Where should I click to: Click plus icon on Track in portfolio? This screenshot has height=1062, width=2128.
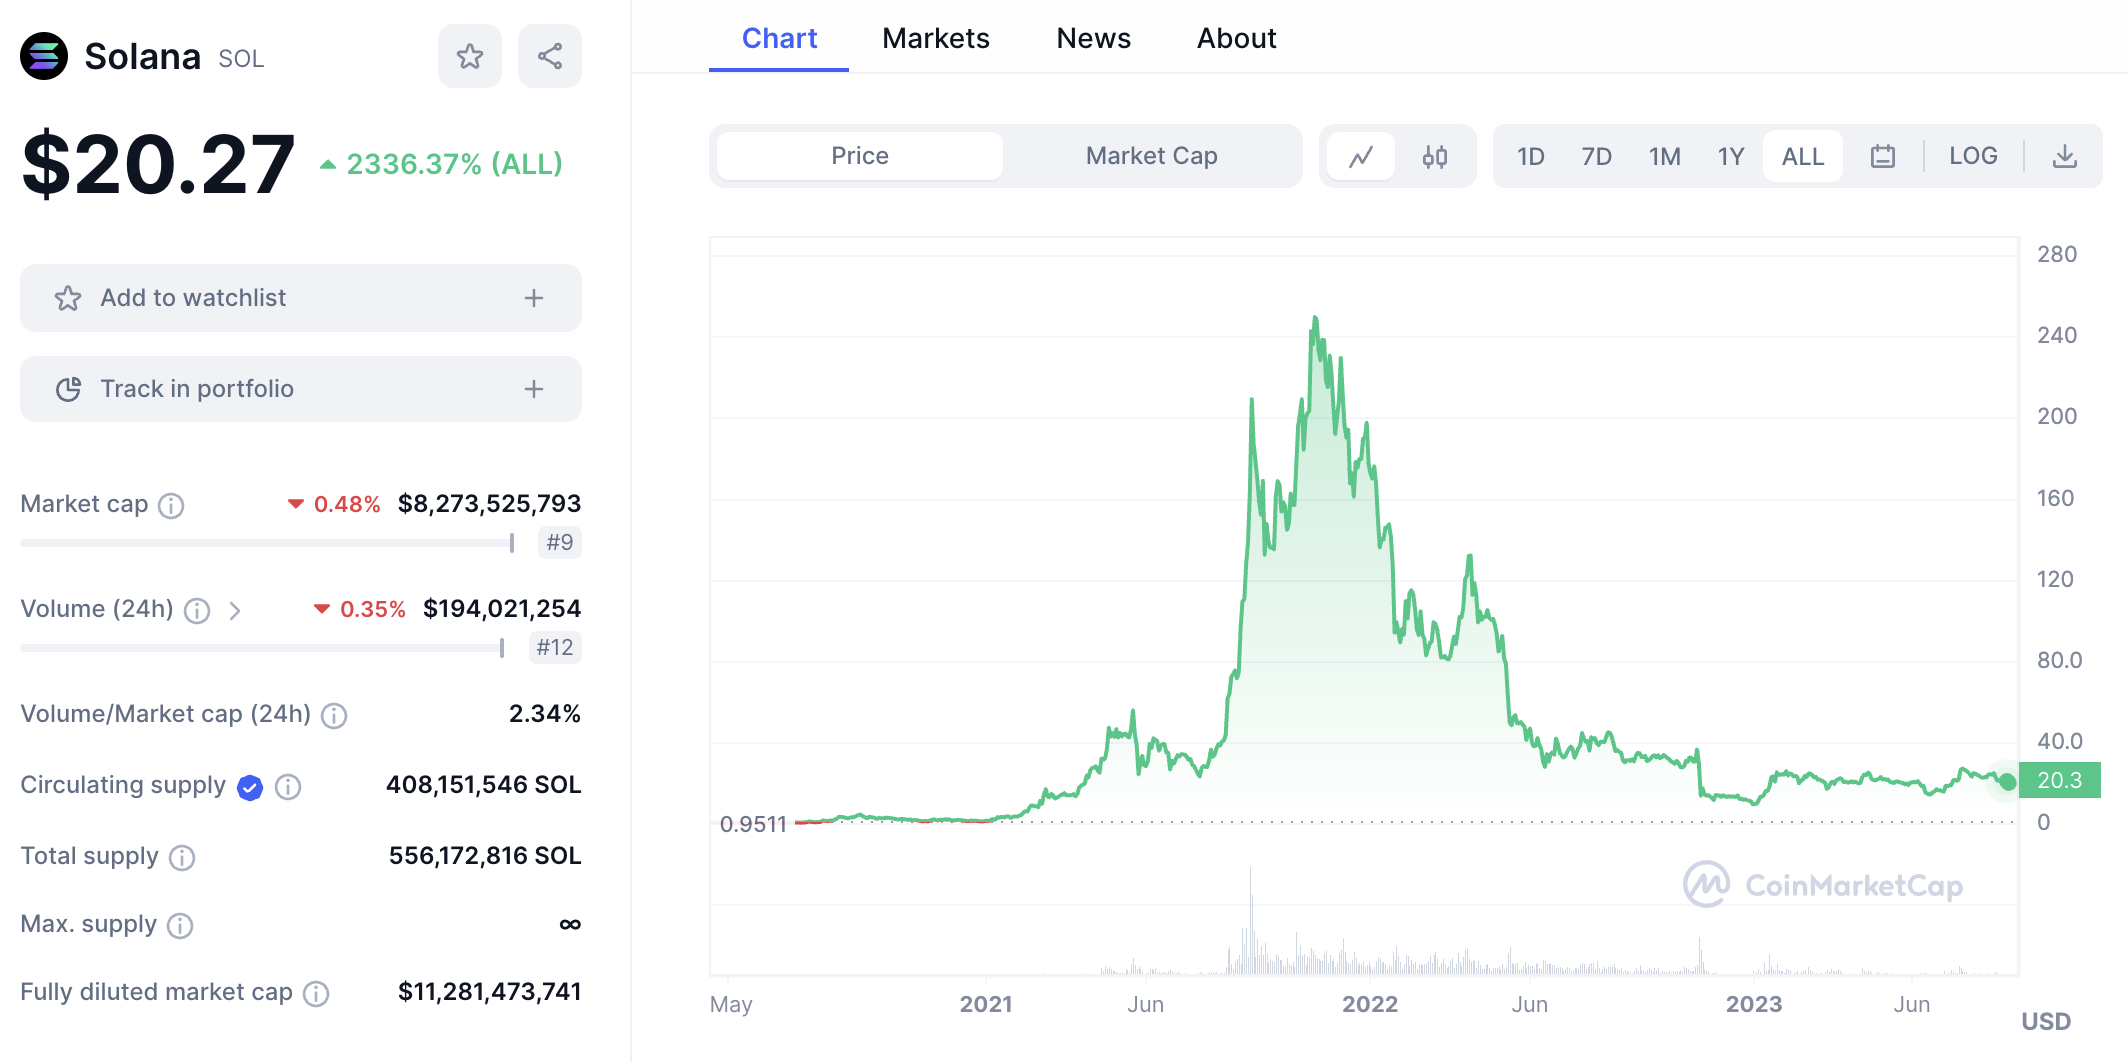tap(534, 389)
